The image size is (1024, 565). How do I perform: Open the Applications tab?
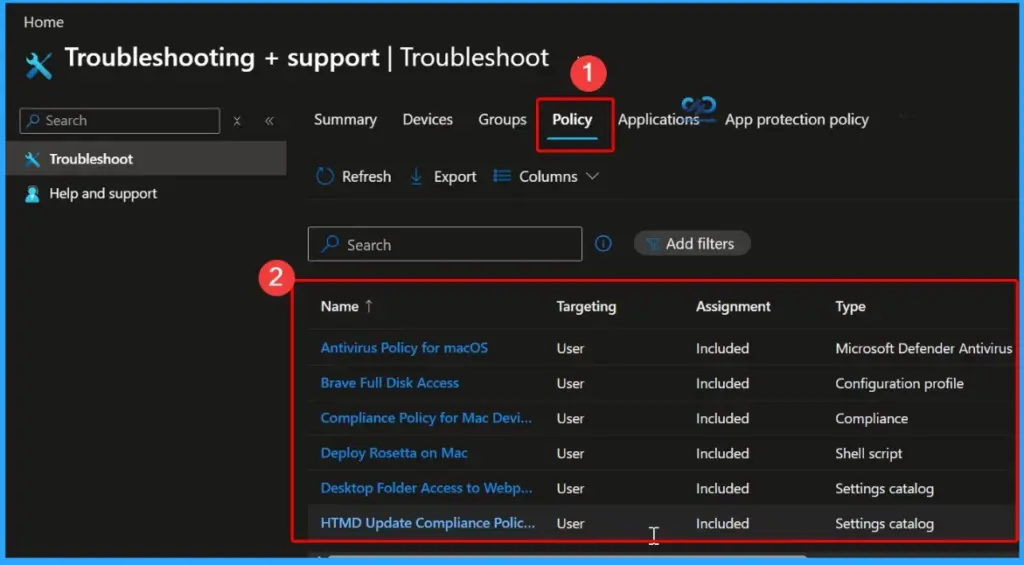[x=658, y=120]
